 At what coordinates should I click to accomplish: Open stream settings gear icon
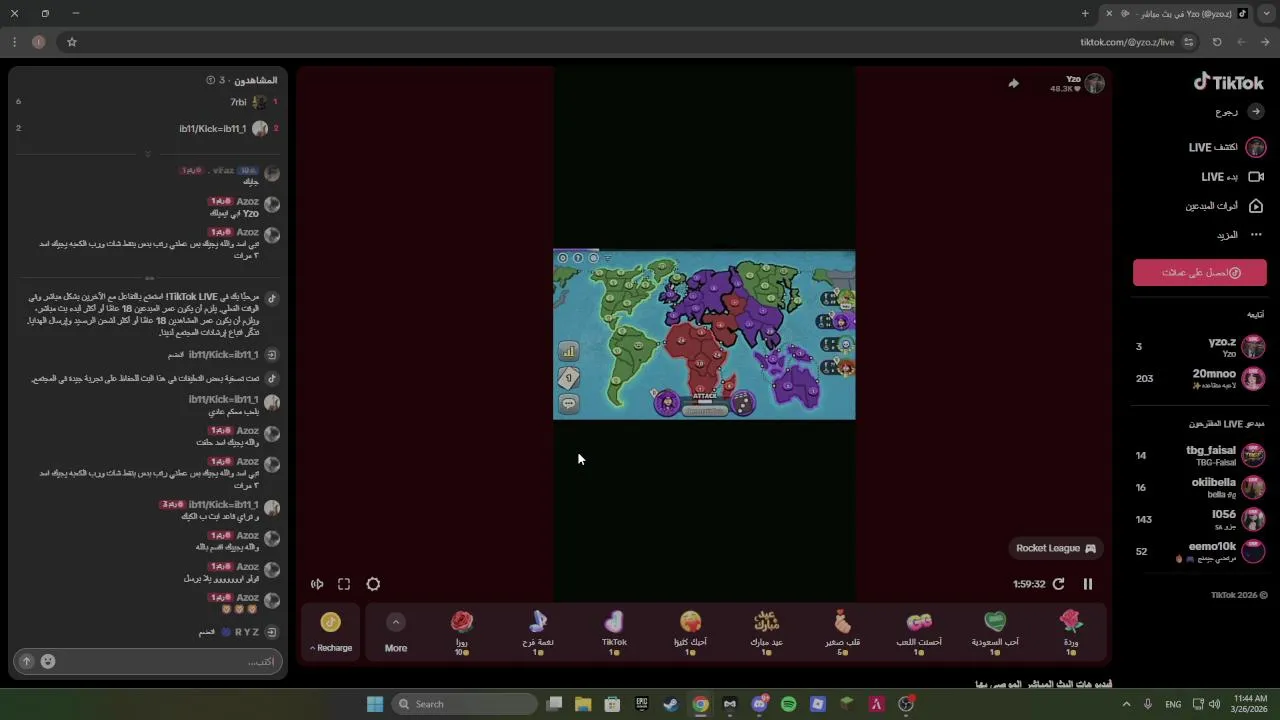click(373, 584)
